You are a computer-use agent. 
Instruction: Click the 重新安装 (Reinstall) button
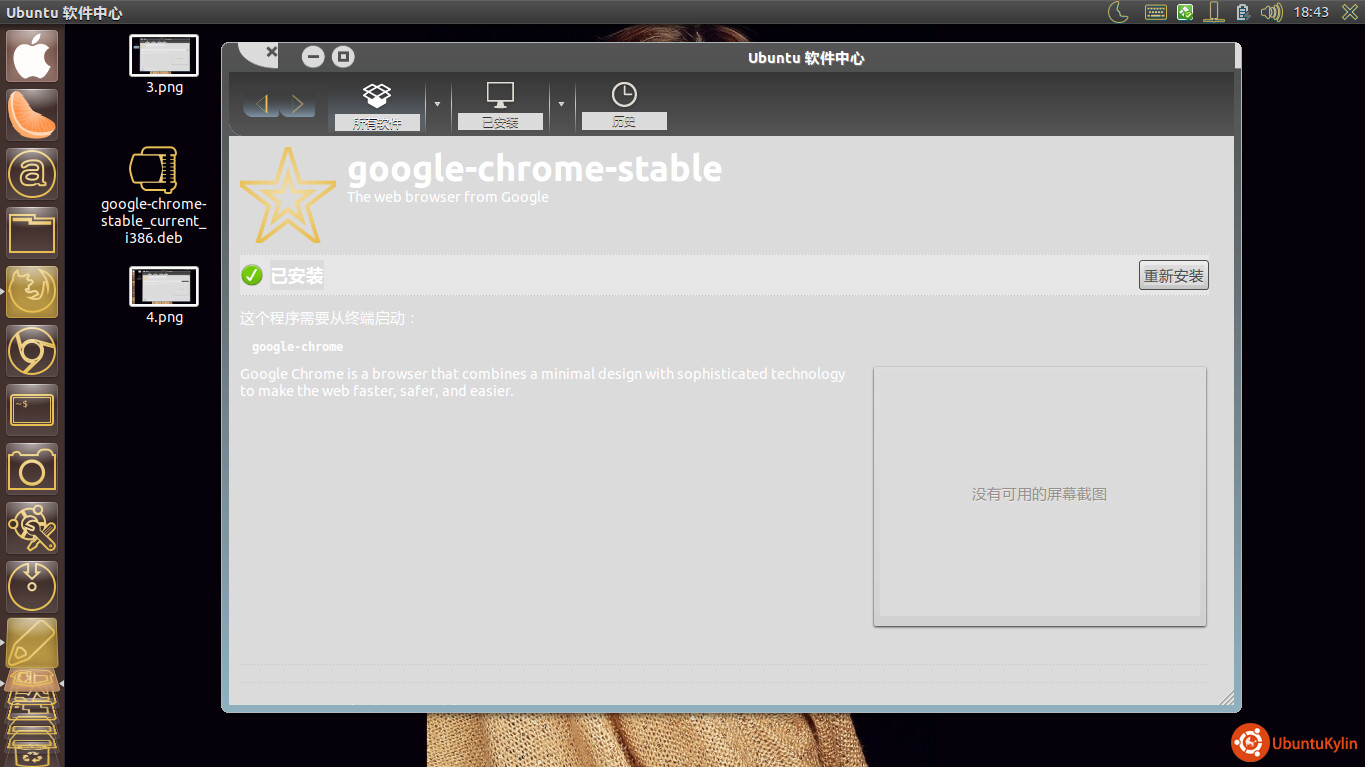1173,276
